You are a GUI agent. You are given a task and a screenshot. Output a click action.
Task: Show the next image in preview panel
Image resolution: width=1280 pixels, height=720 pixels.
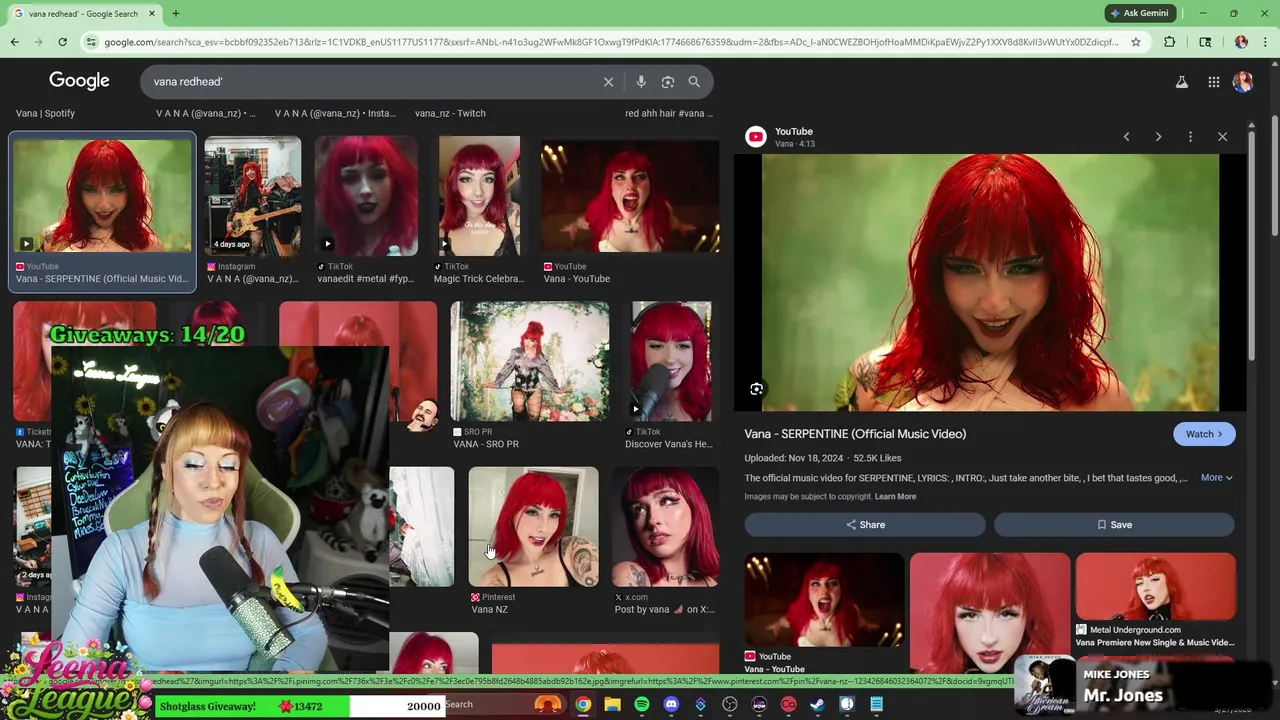1158,137
